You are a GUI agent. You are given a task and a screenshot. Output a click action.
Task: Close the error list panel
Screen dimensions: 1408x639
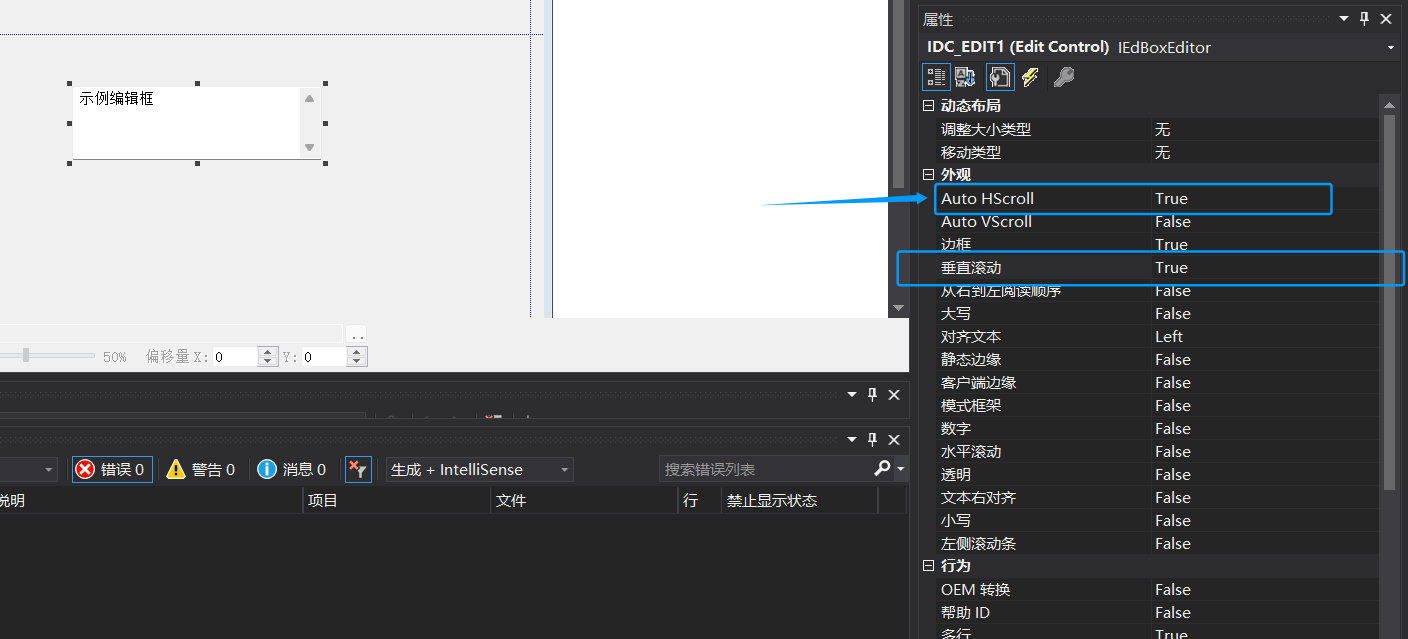pyautogui.click(x=894, y=439)
